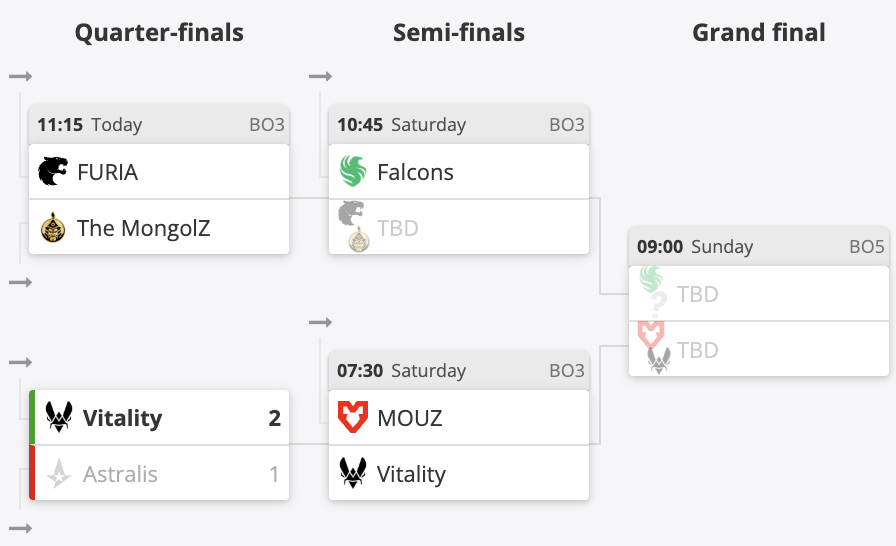Open the 11:15 Today match header
The width and height of the screenshot is (896, 546).
(158, 125)
